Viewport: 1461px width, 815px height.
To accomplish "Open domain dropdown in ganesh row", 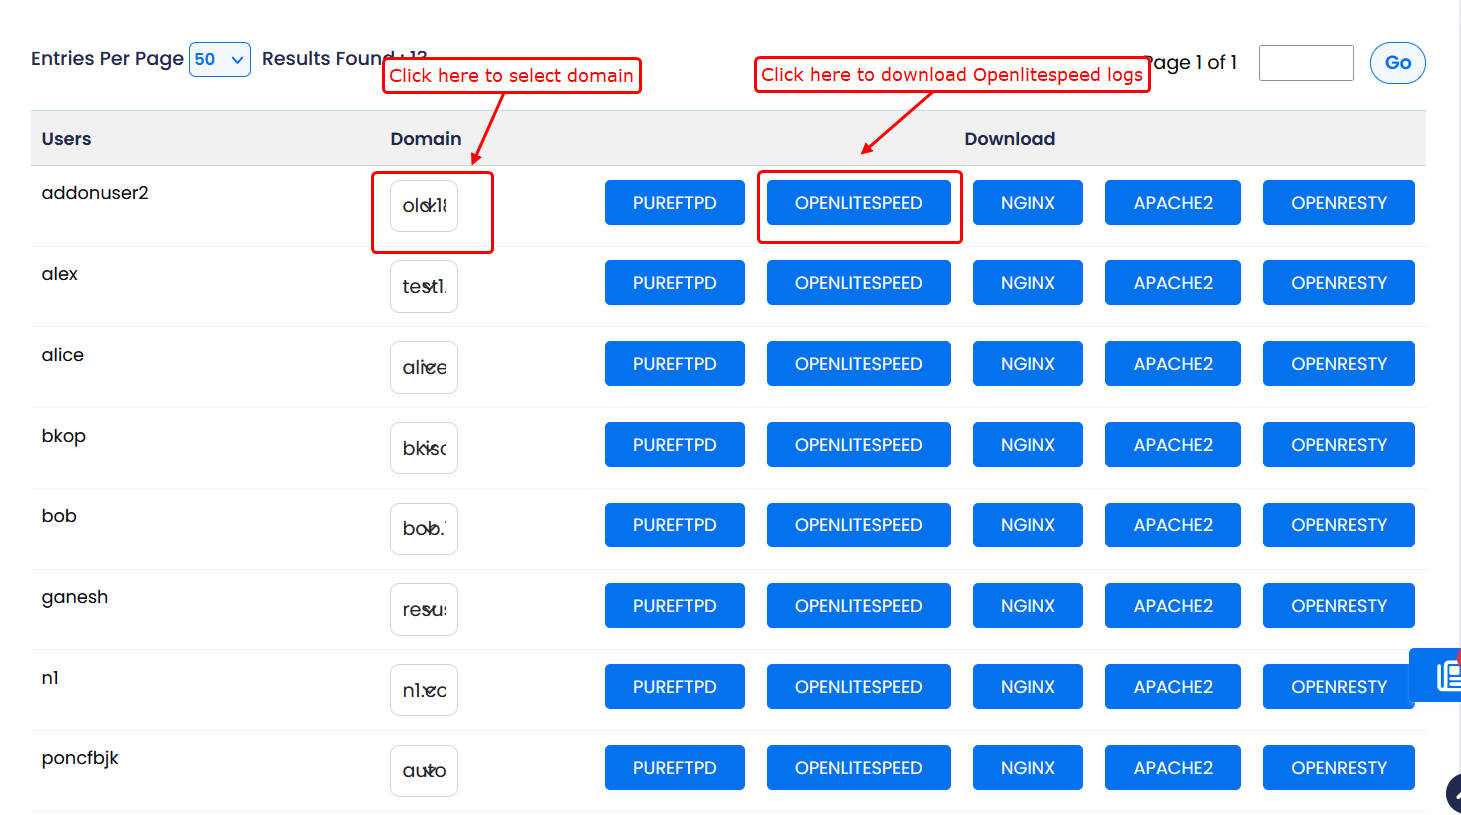I will coord(424,610).
